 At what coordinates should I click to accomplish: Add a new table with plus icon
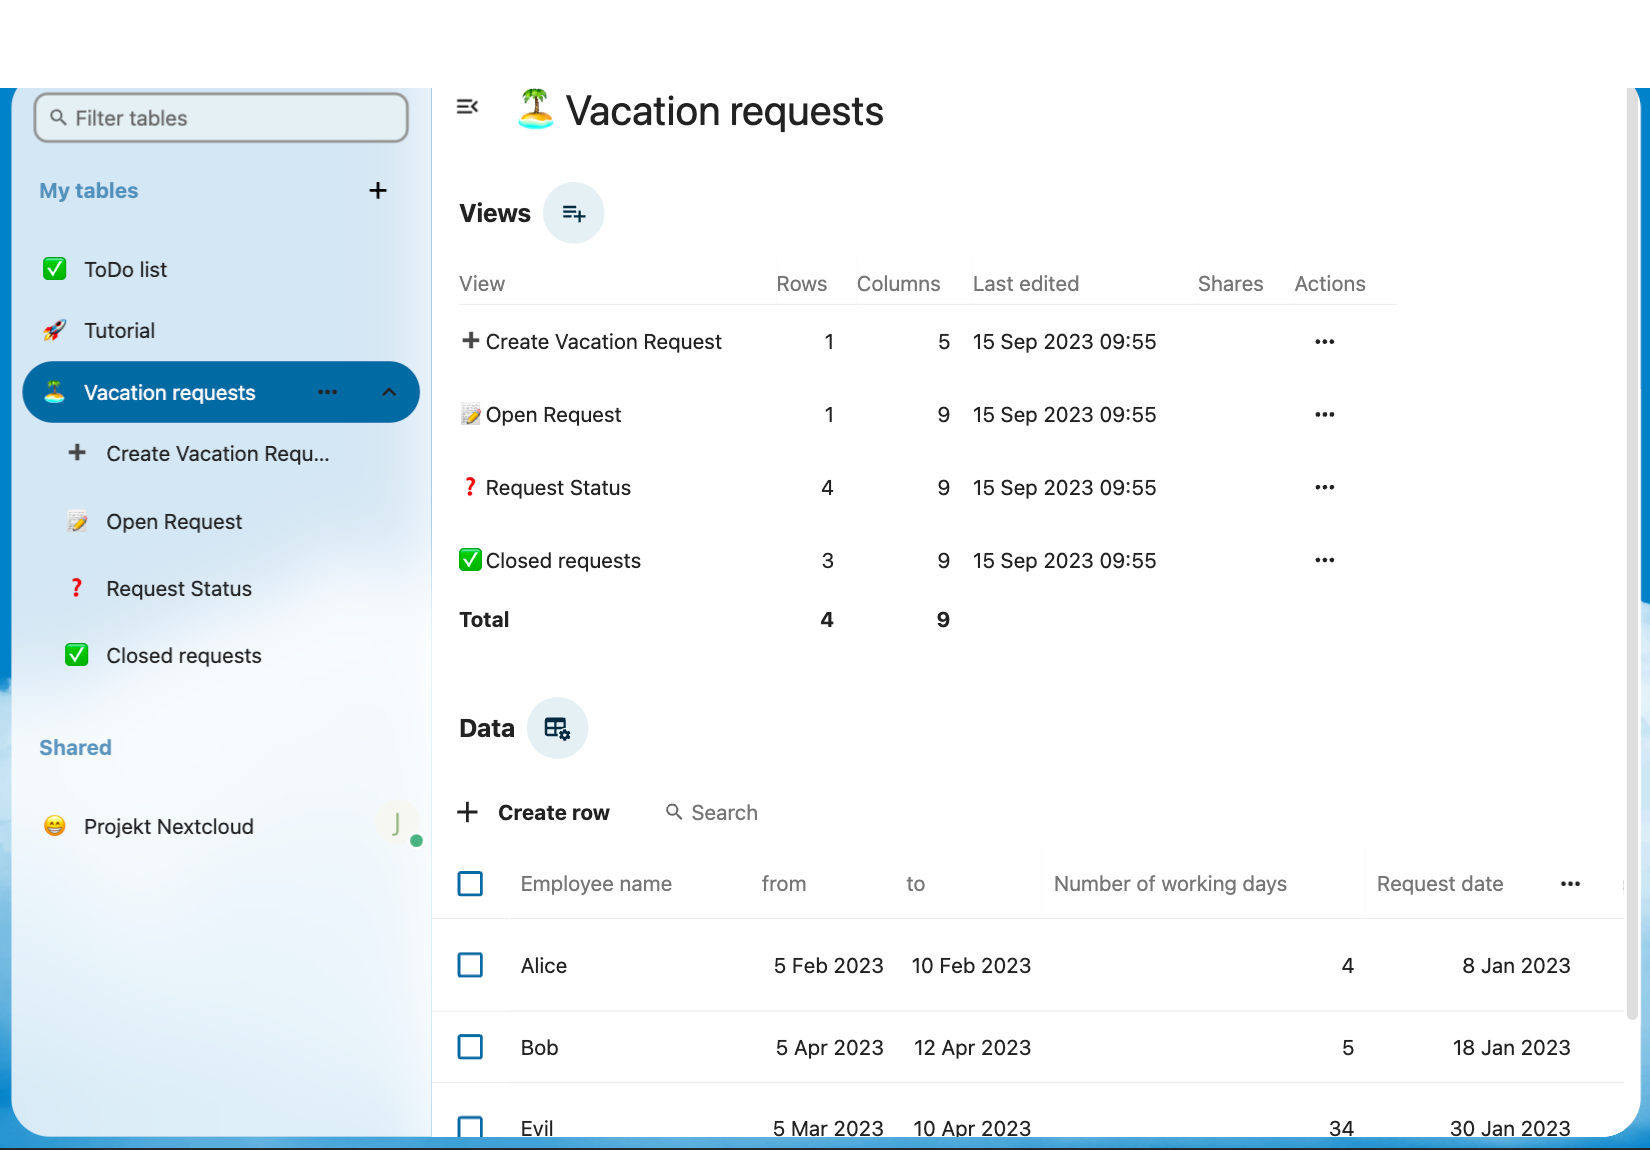click(x=378, y=191)
